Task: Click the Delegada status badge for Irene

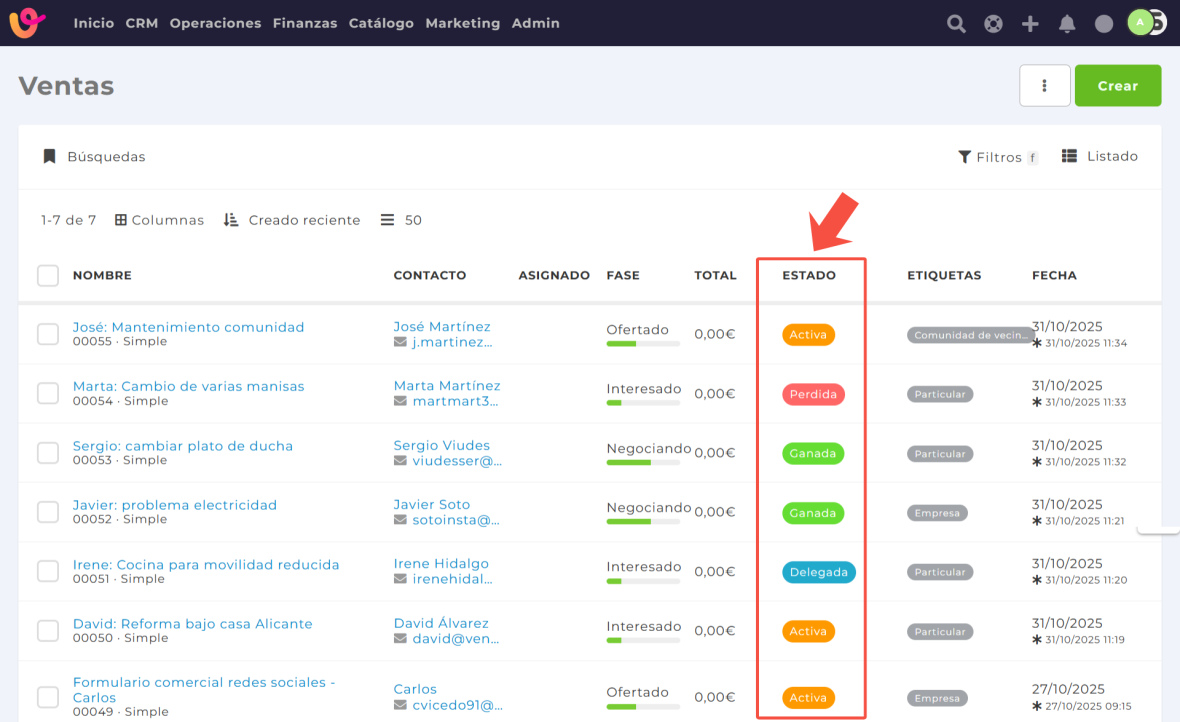Action: (818, 573)
